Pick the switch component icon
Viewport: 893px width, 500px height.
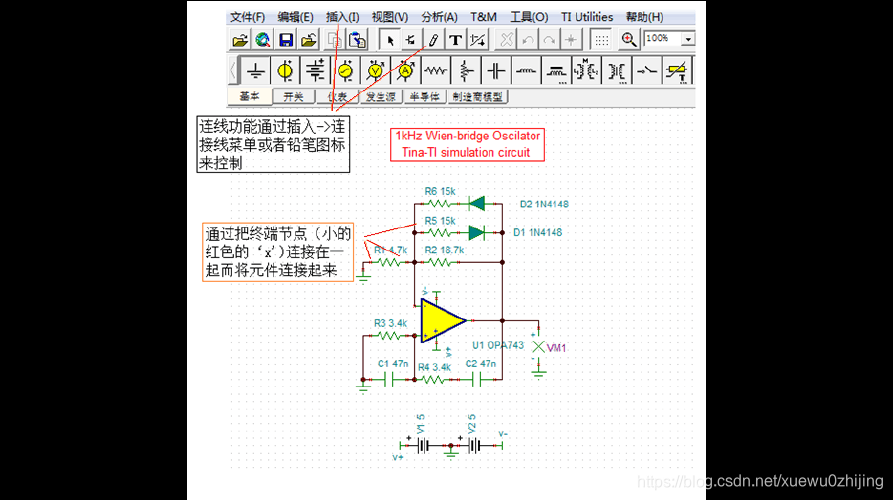(646, 71)
